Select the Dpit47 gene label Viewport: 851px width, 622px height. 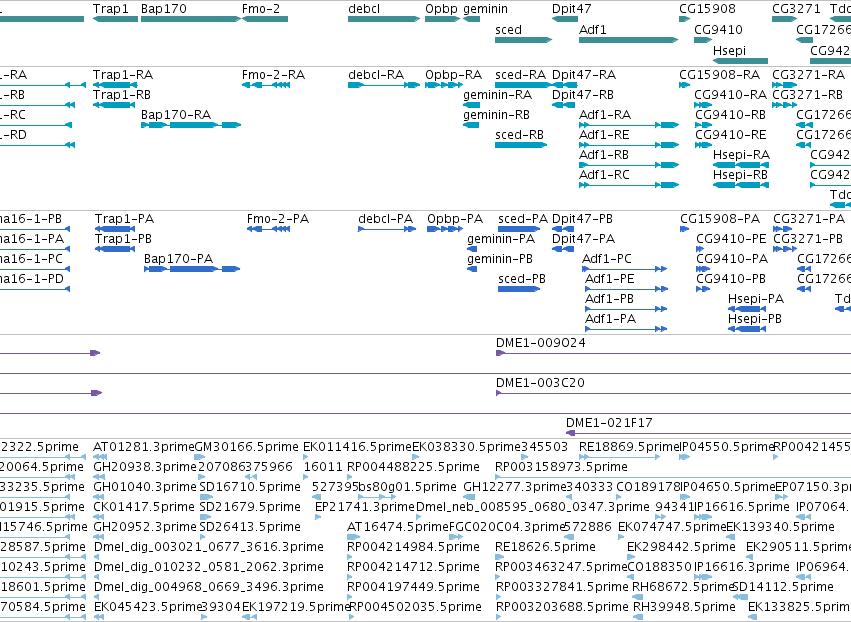click(571, 9)
